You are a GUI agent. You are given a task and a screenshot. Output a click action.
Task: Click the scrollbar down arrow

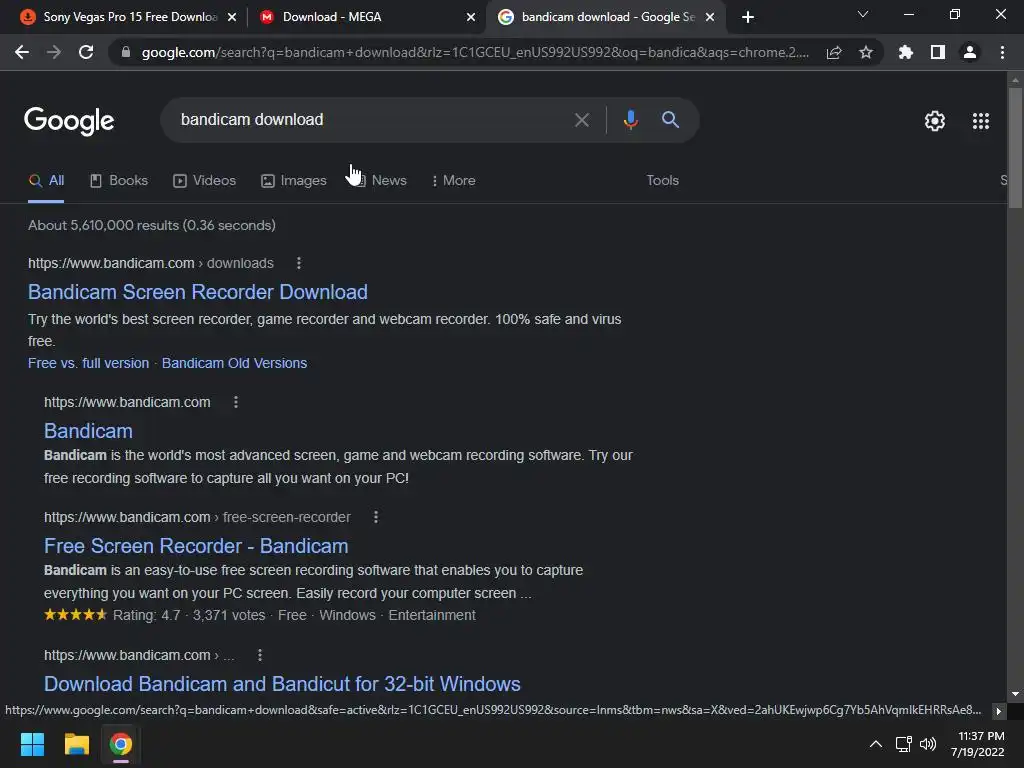(1015, 695)
